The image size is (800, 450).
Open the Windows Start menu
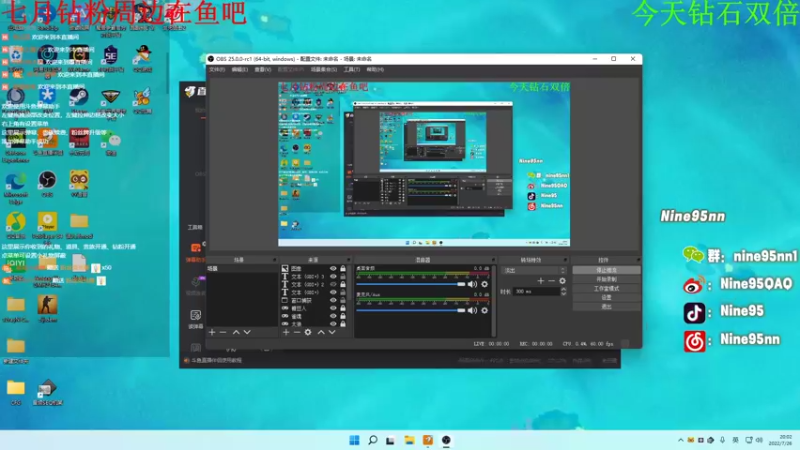tap(354, 440)
